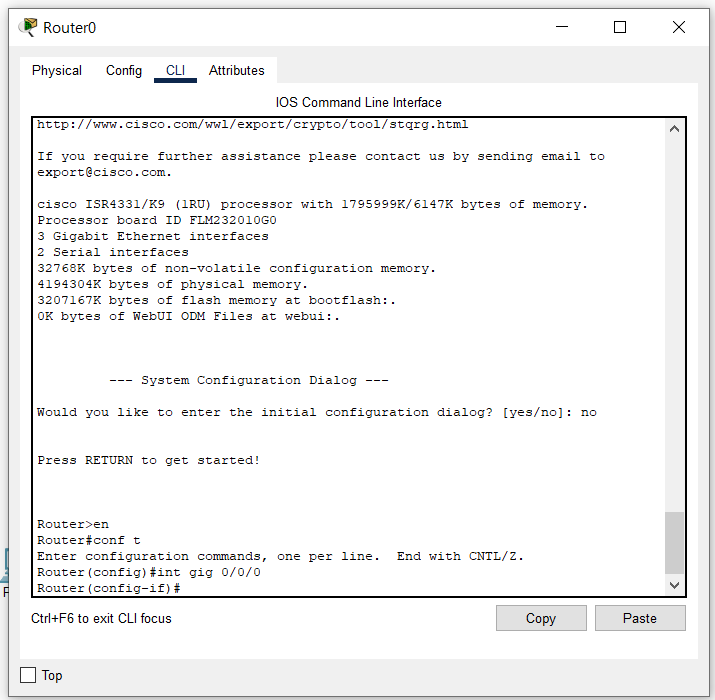
Task: Select the CLI tab
Action: (175, 71)
